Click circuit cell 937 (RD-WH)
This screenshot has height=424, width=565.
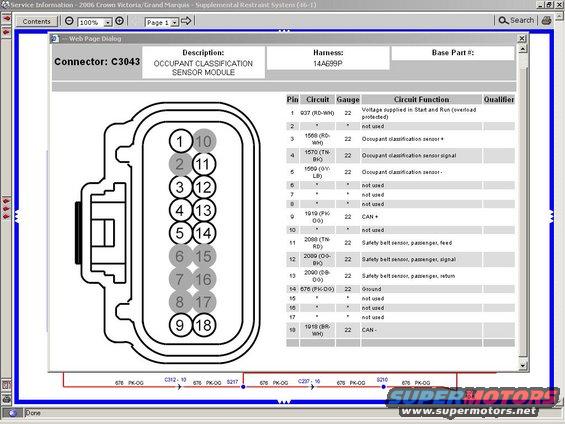pos(317,113)
